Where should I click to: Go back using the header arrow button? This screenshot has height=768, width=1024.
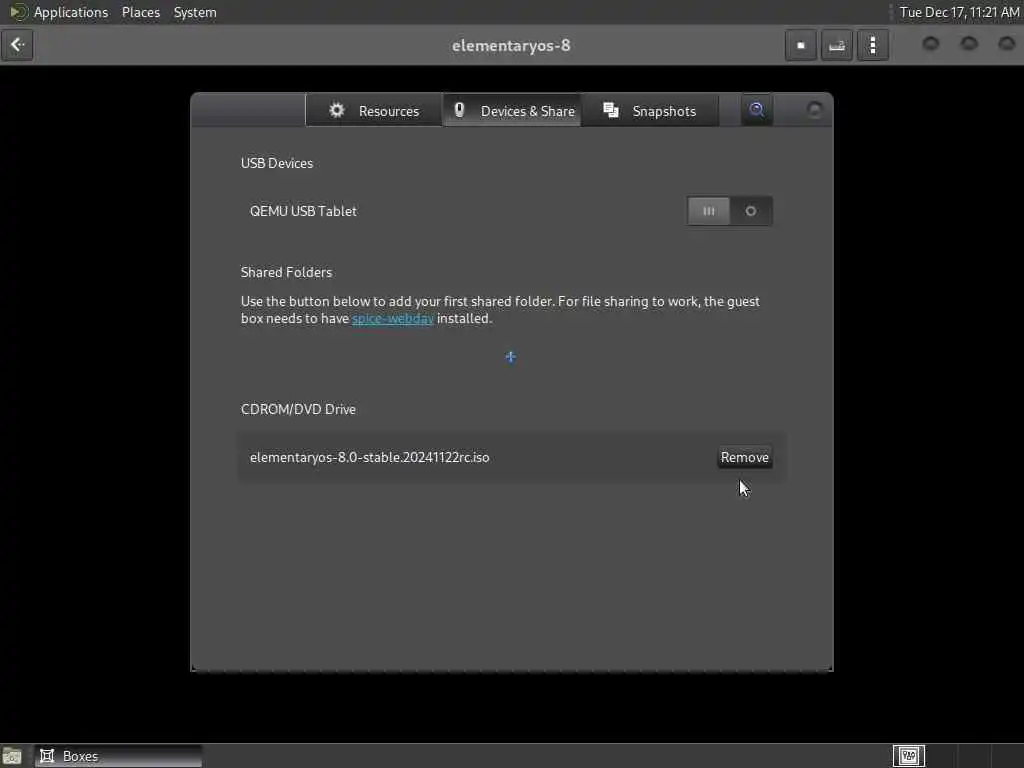pyautogui.click(x=17, y=45)
